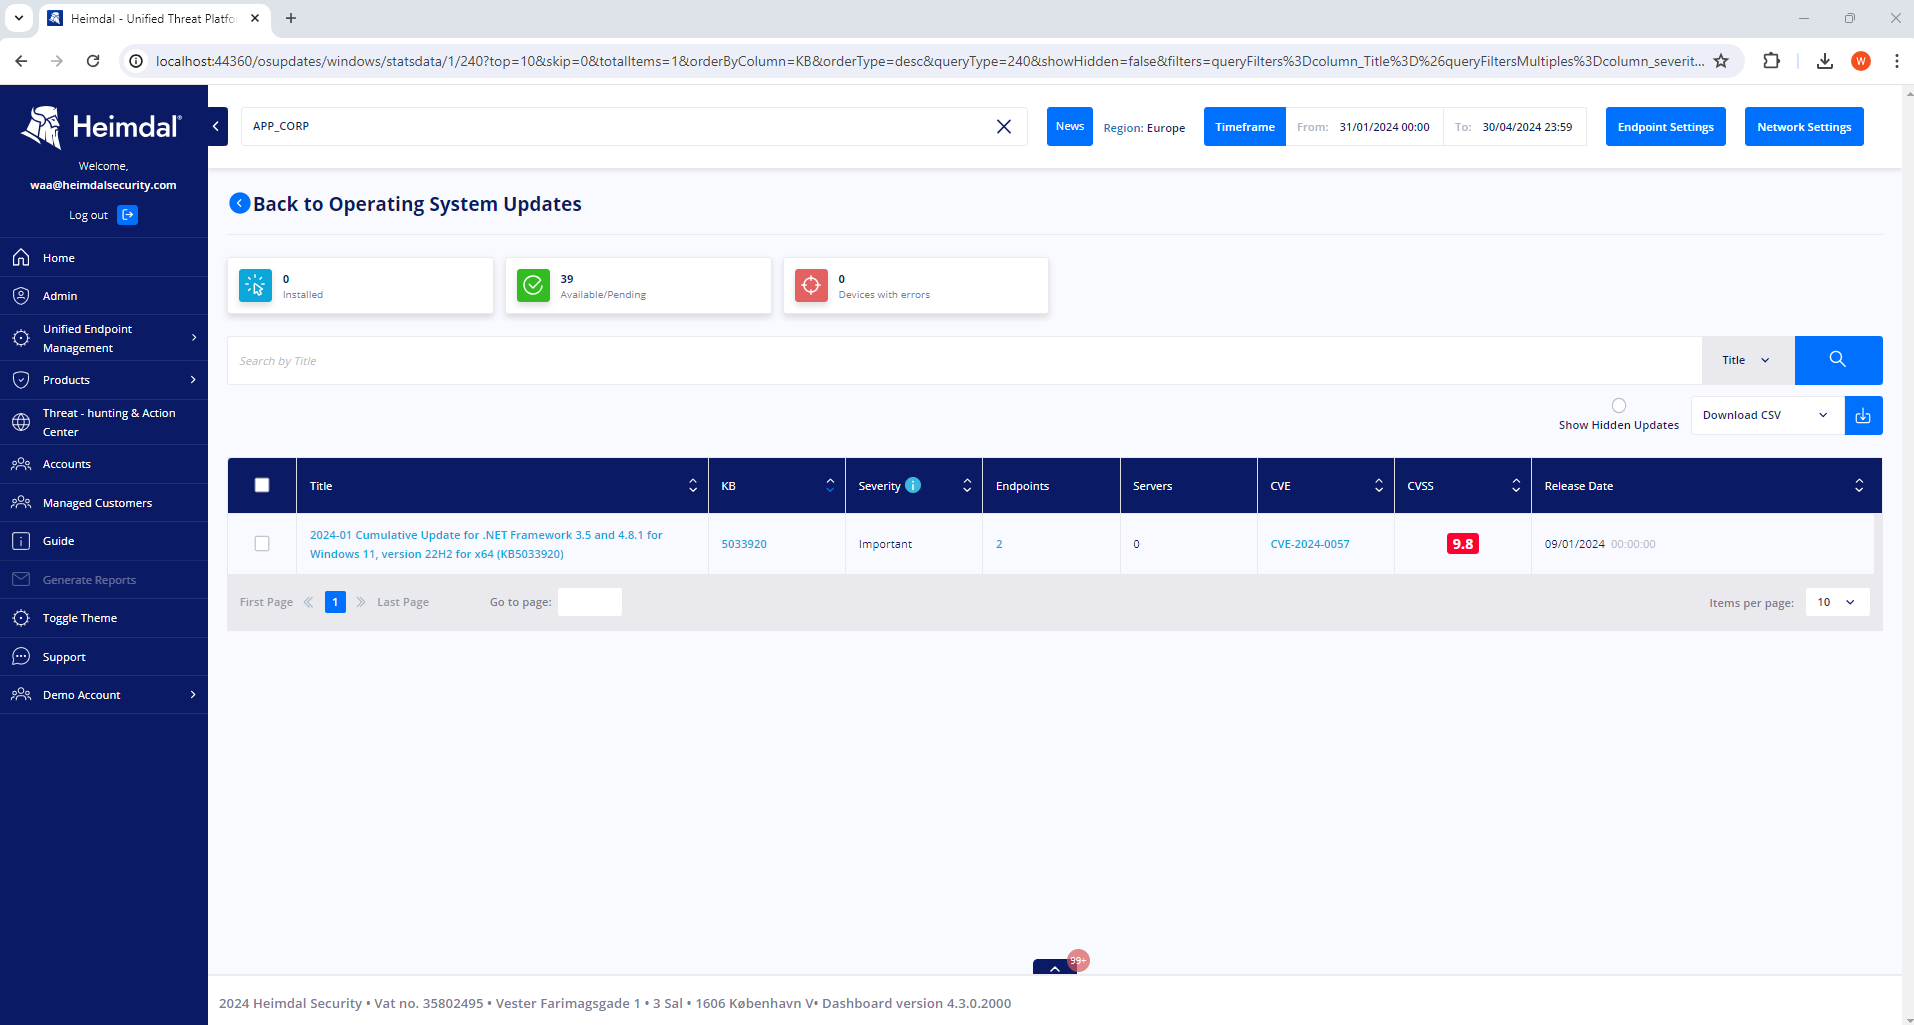
Task: Click the Threat-hunting globe icon
Action: (21, 422)
